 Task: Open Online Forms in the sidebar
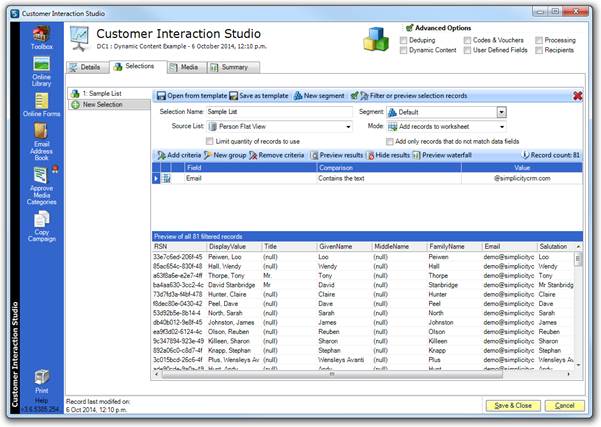point(41,105)
